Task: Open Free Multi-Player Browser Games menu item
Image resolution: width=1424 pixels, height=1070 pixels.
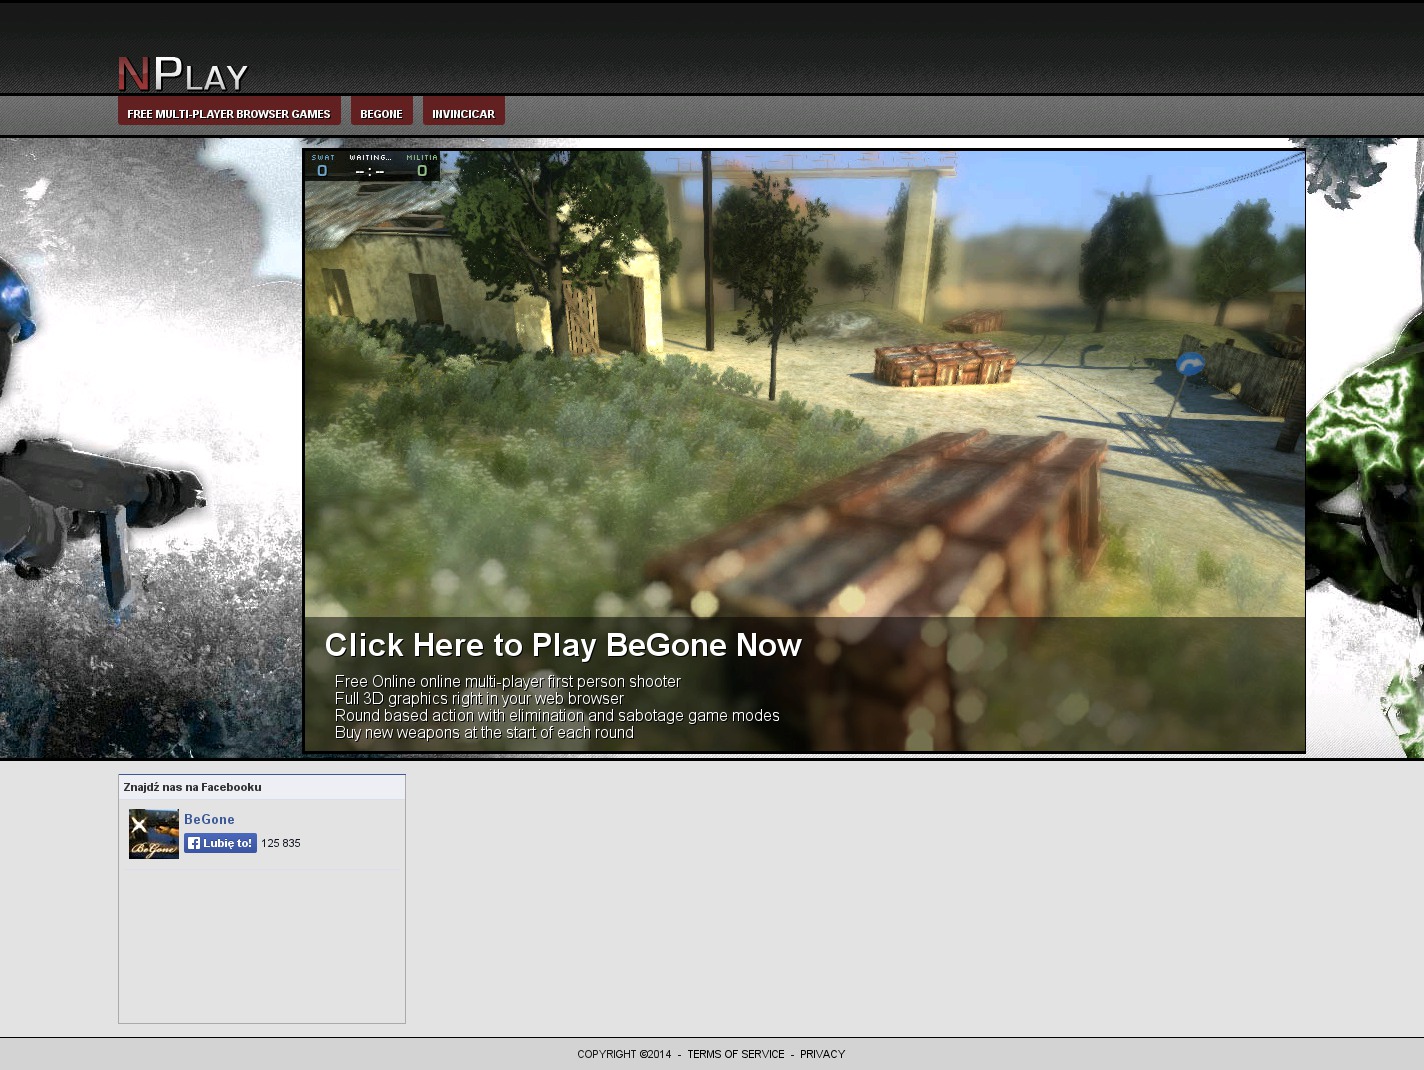Action: click(229, 113)
